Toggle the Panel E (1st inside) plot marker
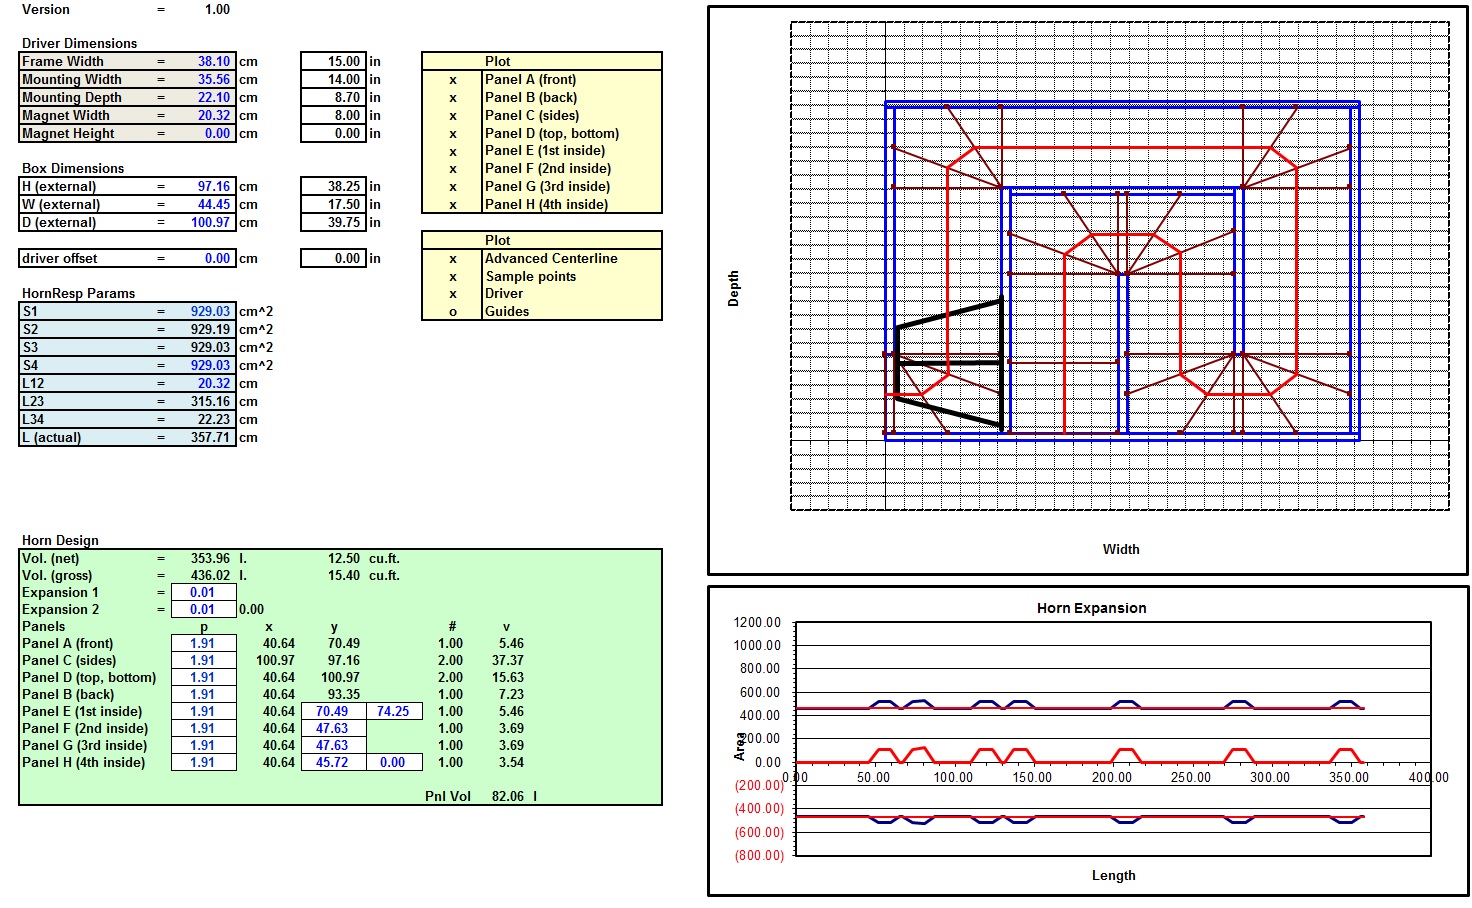 coord(452,151)
